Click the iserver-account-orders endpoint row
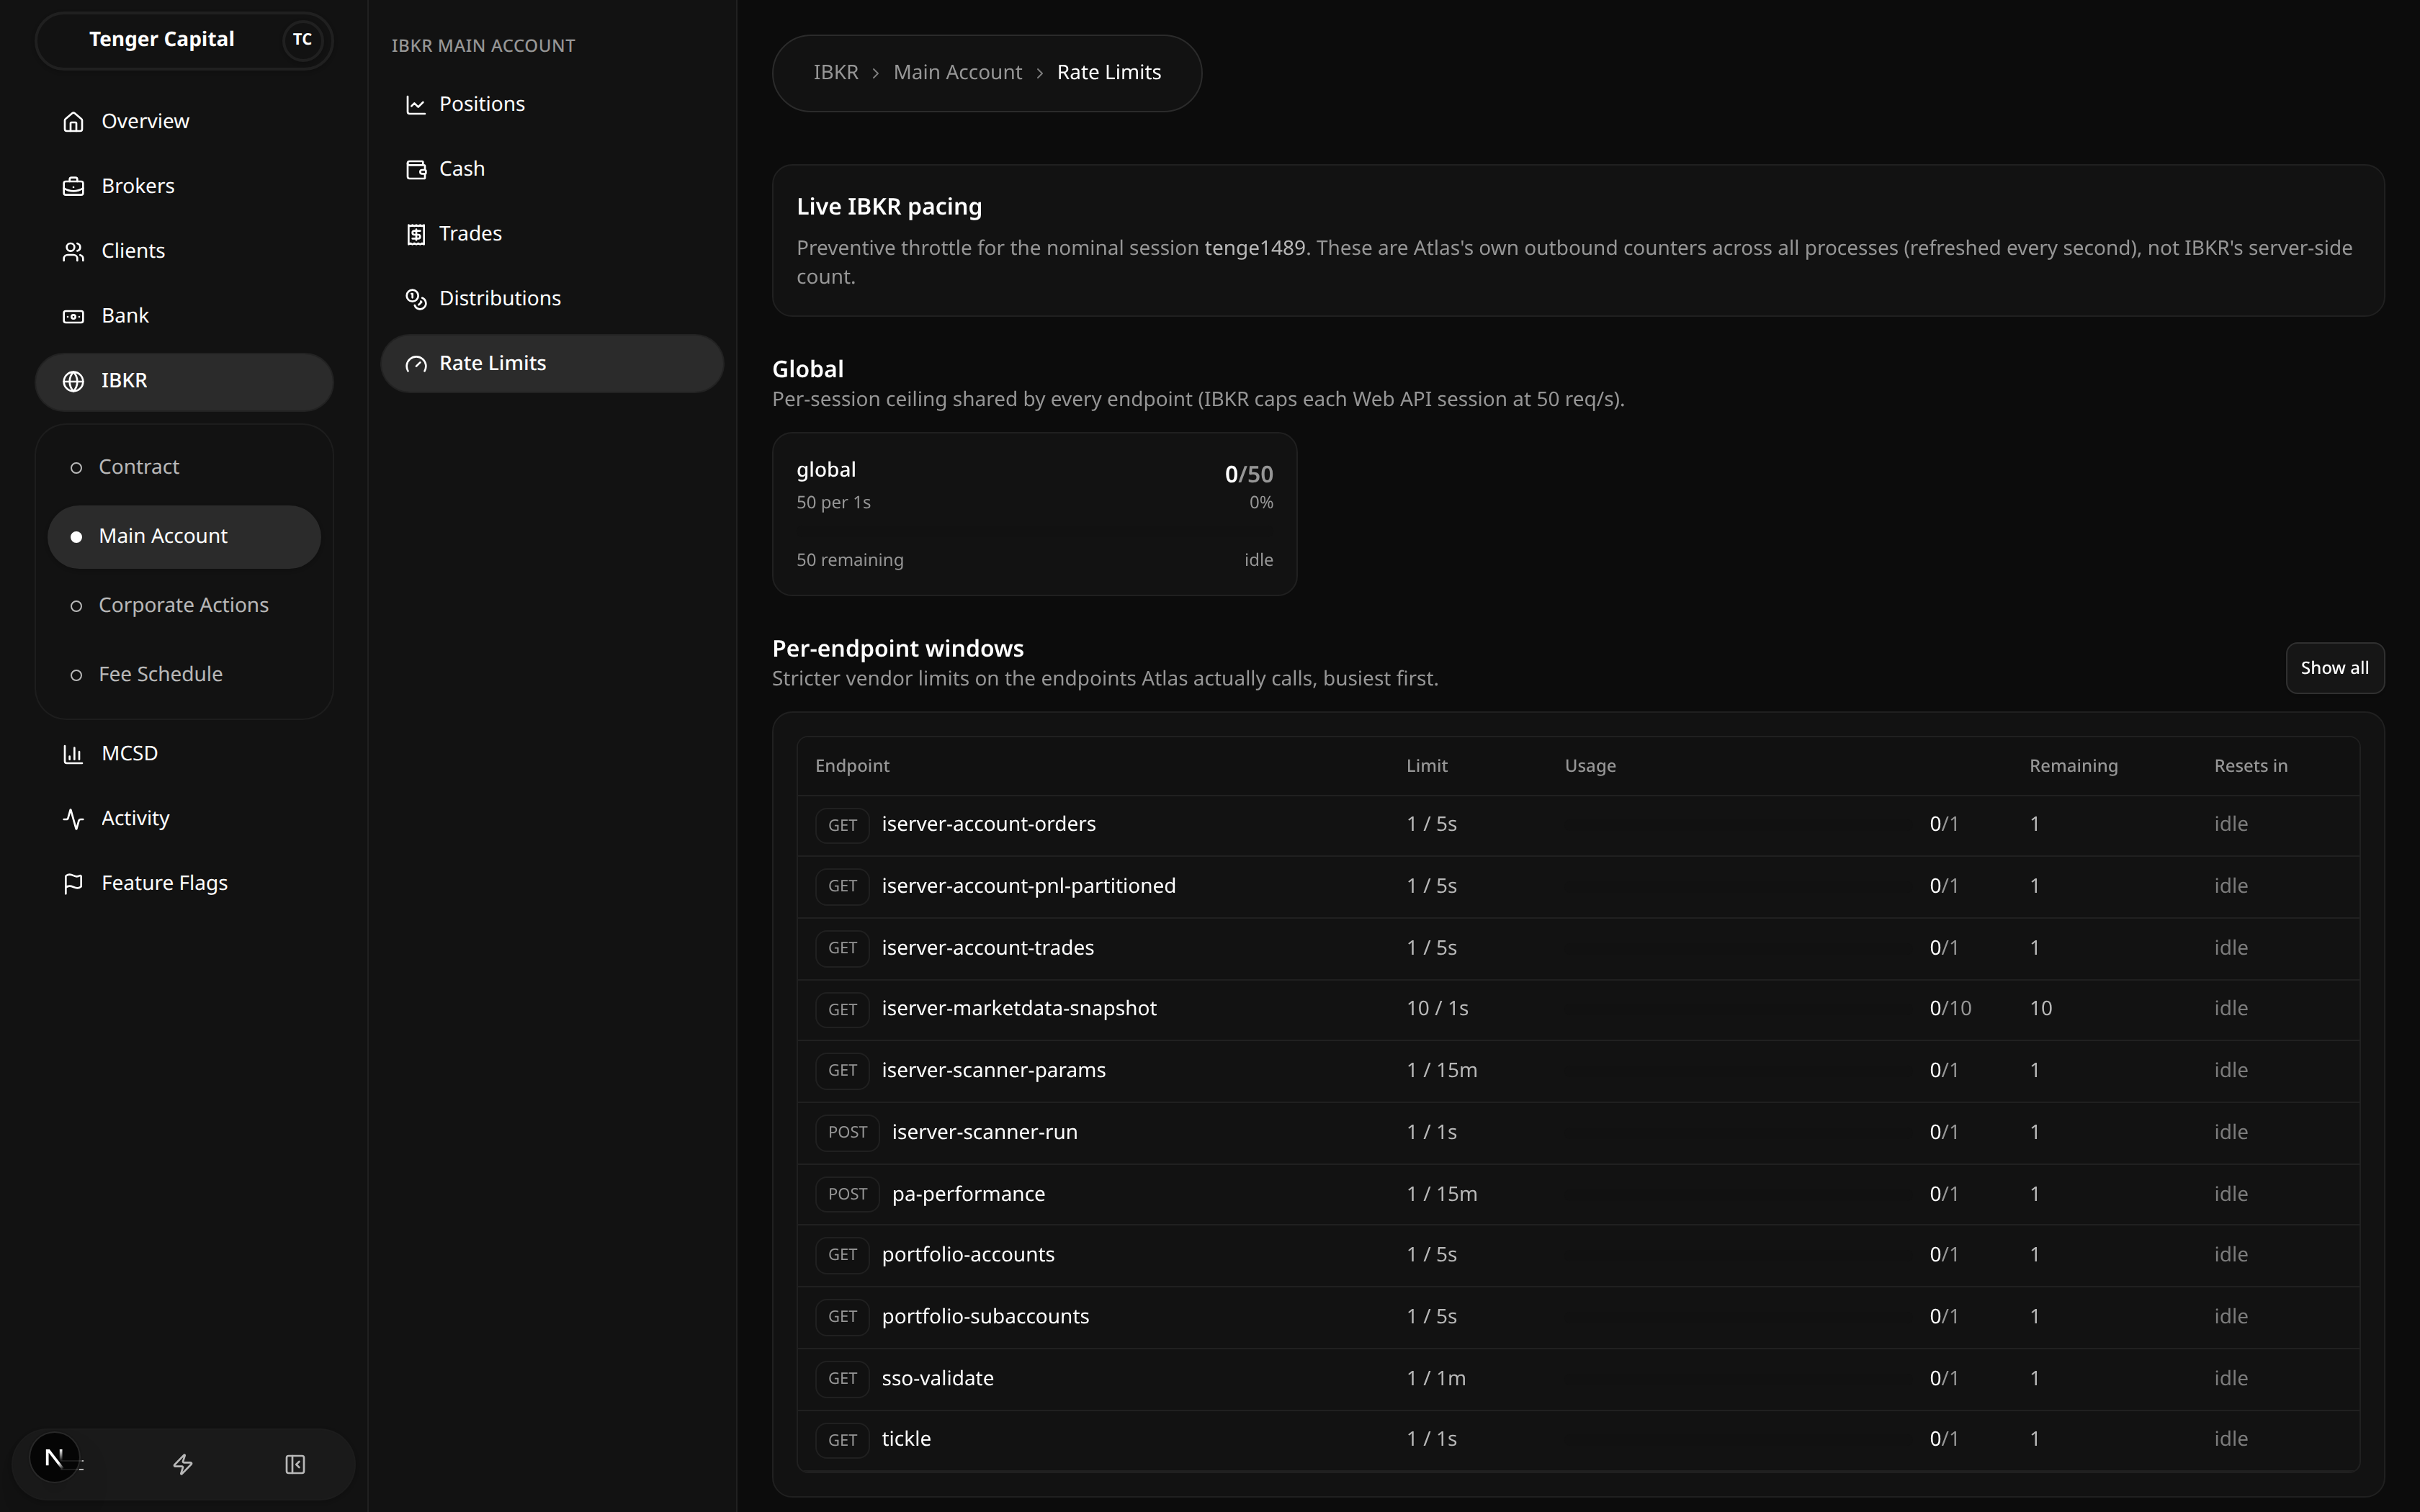The width and height of the screenshot is (2420, 1512). 1578,825
